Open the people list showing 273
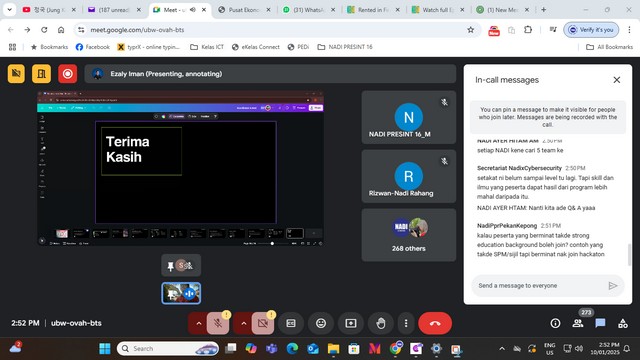 578,323
